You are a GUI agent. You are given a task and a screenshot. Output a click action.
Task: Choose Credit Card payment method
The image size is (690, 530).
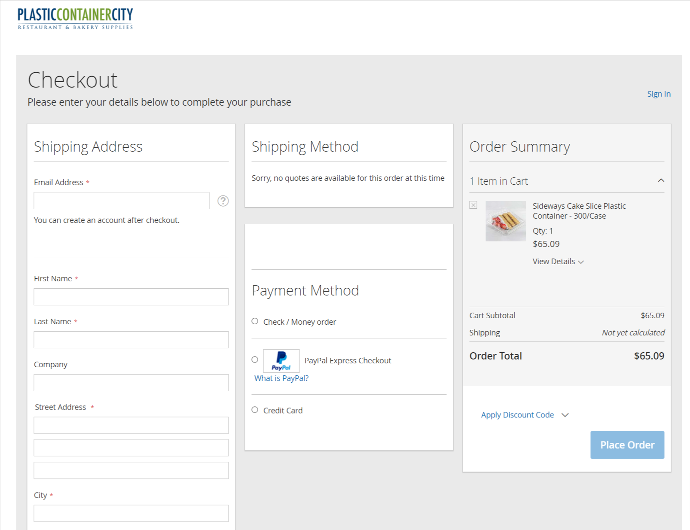[255, 410]
